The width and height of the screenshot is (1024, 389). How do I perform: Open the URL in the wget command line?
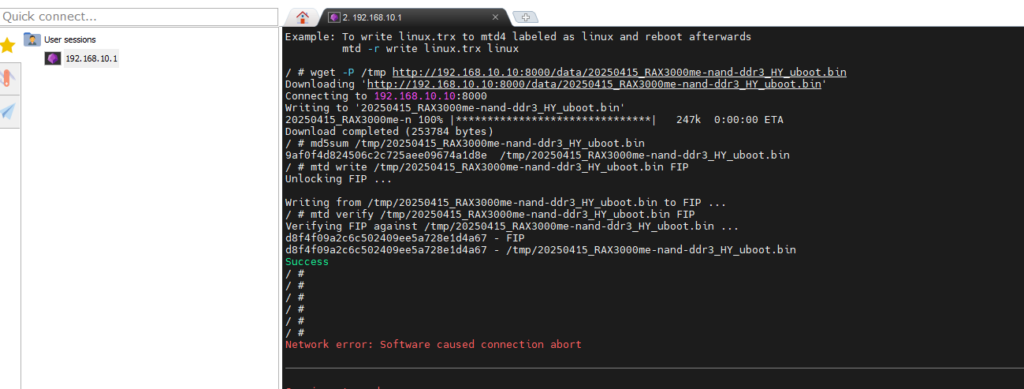coord(619,72)
